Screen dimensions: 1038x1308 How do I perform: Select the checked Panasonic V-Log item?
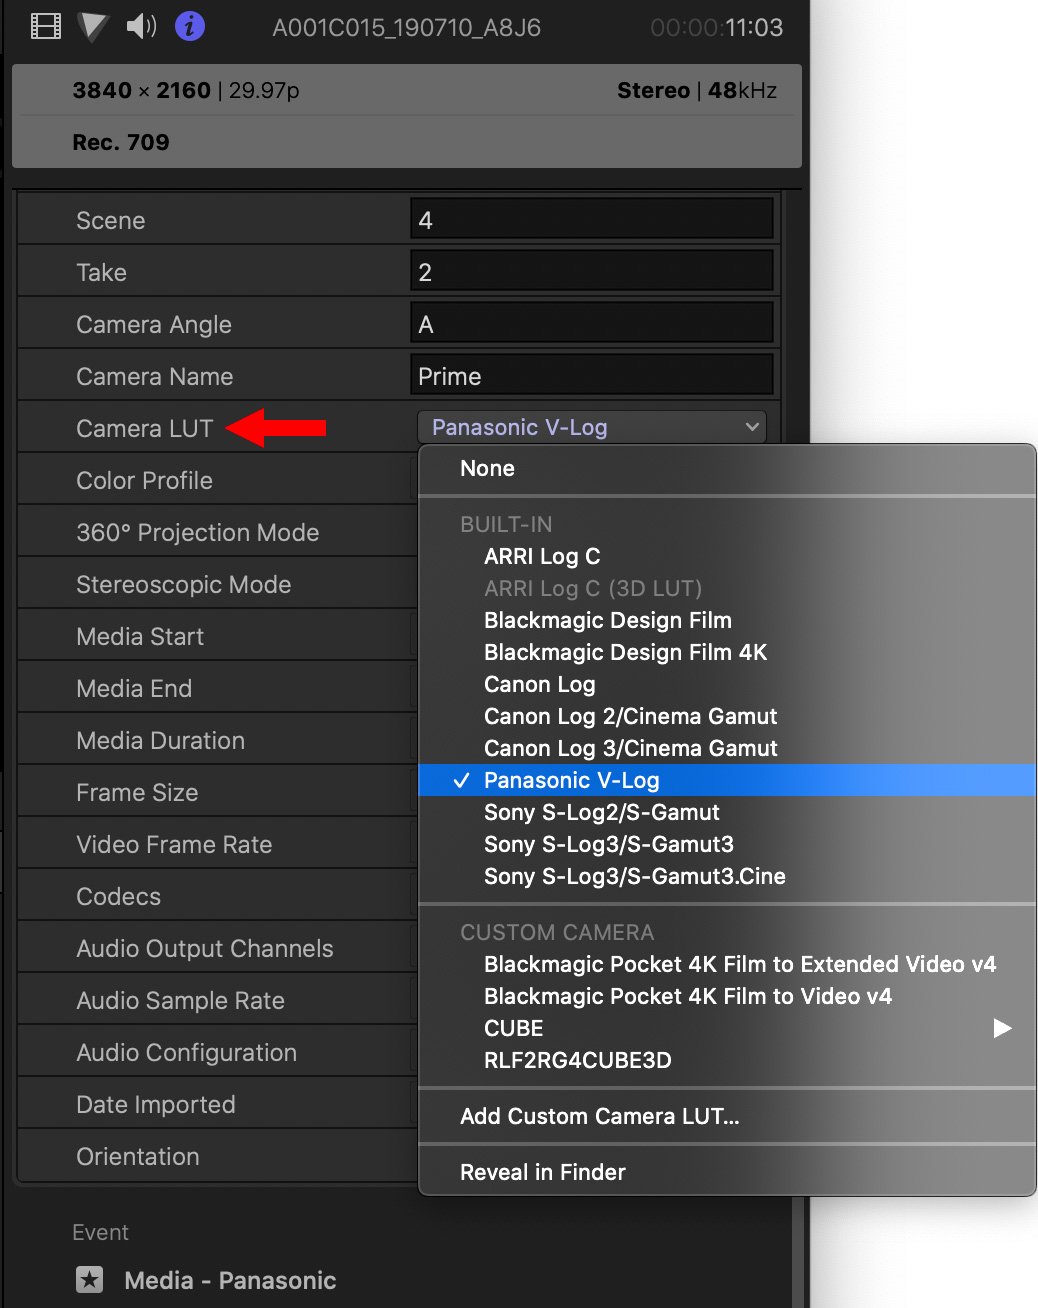(x=571, y=780)
